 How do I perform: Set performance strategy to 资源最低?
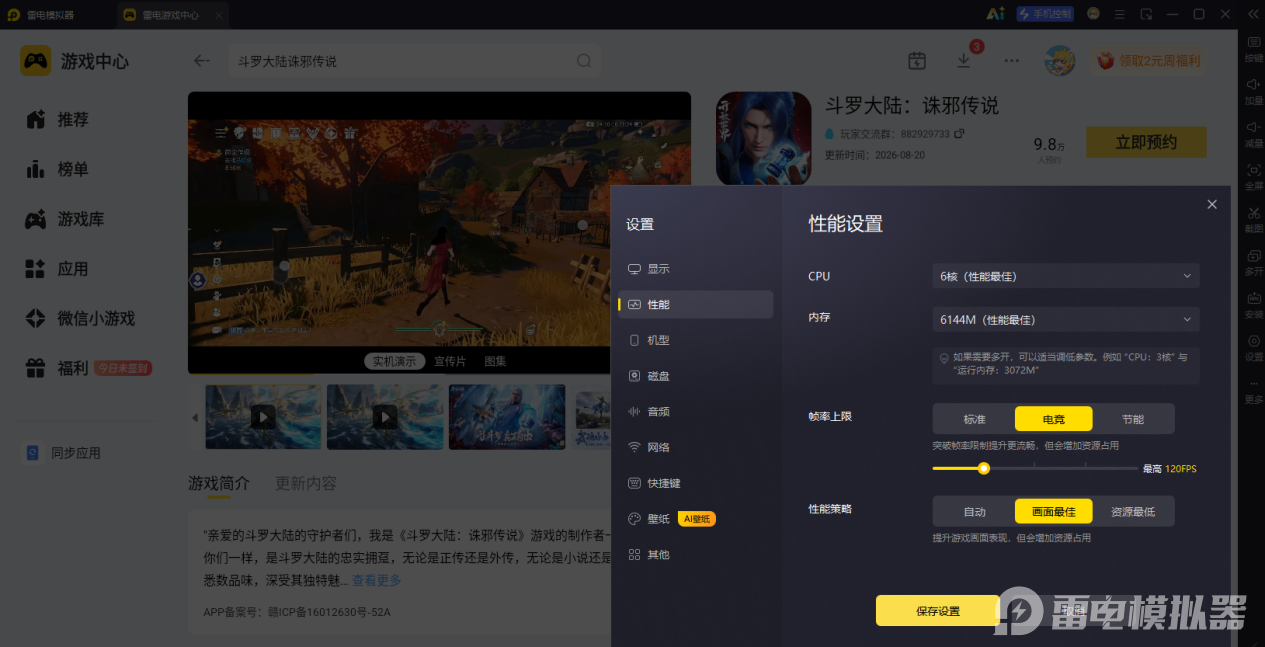tap(1133, 511)
